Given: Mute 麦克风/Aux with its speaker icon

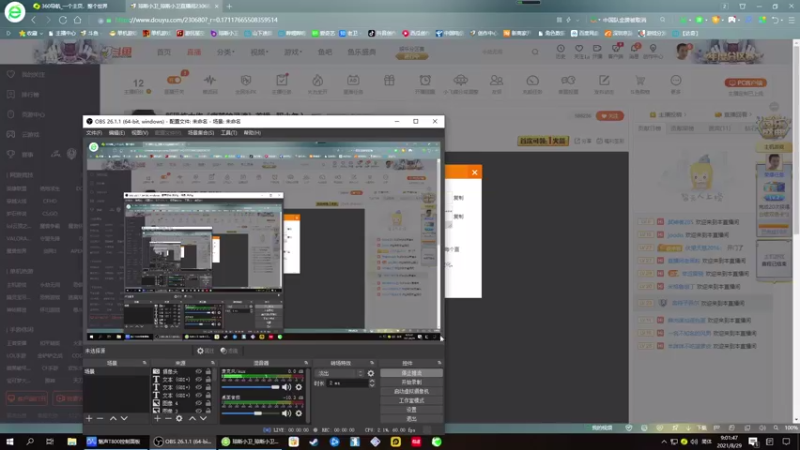Looking at the screenshot, I should [x=287, y=387].
